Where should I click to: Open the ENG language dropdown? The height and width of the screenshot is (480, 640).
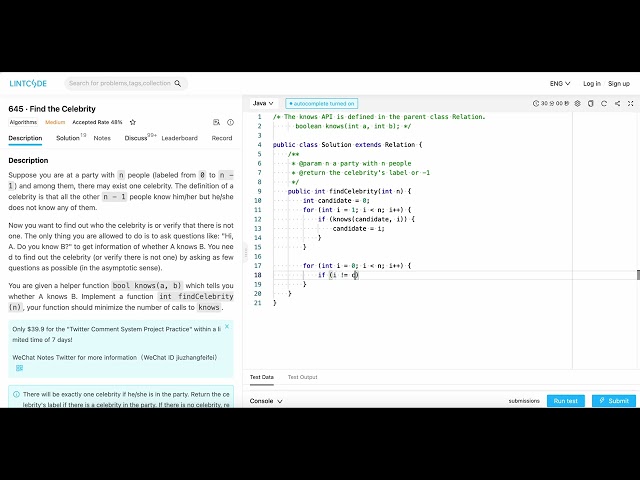click(560, 84)
